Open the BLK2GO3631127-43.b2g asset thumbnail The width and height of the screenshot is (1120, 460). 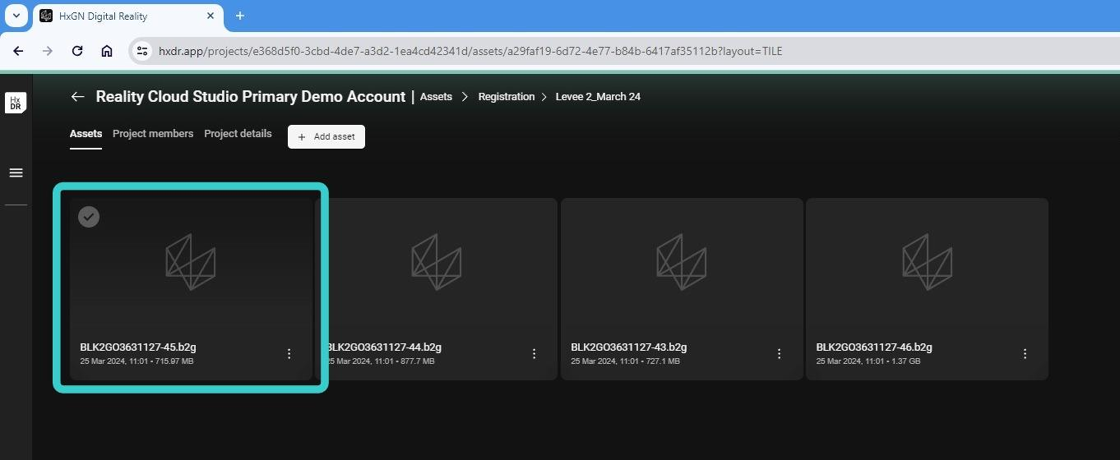(x=682, y=262)
